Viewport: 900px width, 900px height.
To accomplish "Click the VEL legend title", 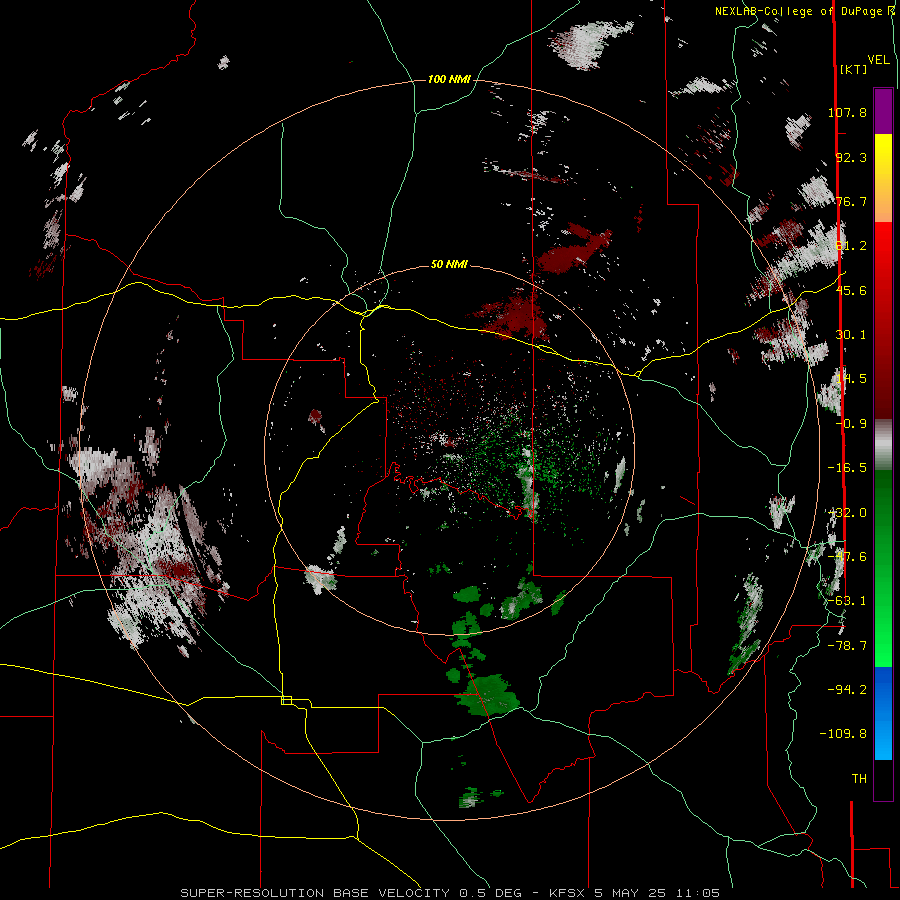I will point(878,60).
